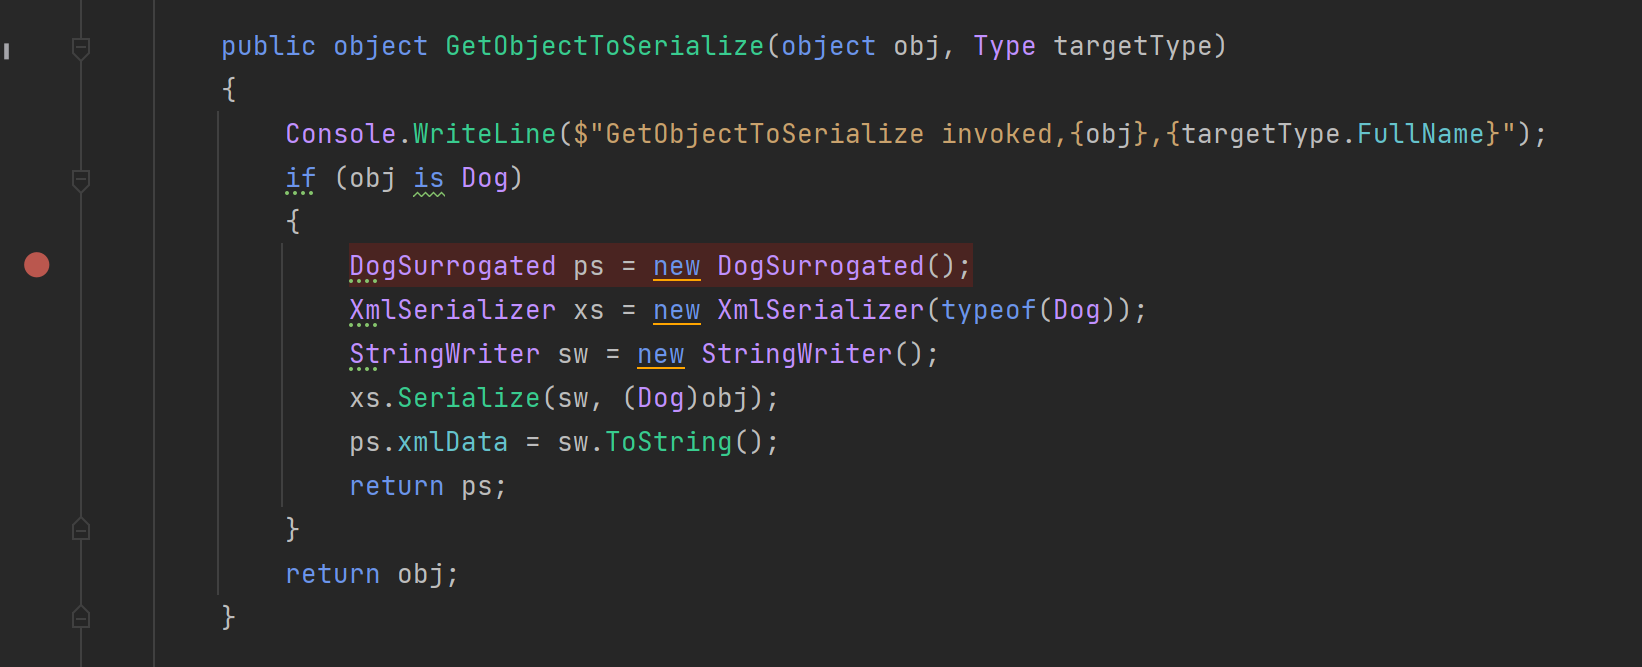The width and height of the screenshot is (1642, 667).
Task: Click the StringWriter type declaration
Action: (444, 354)
